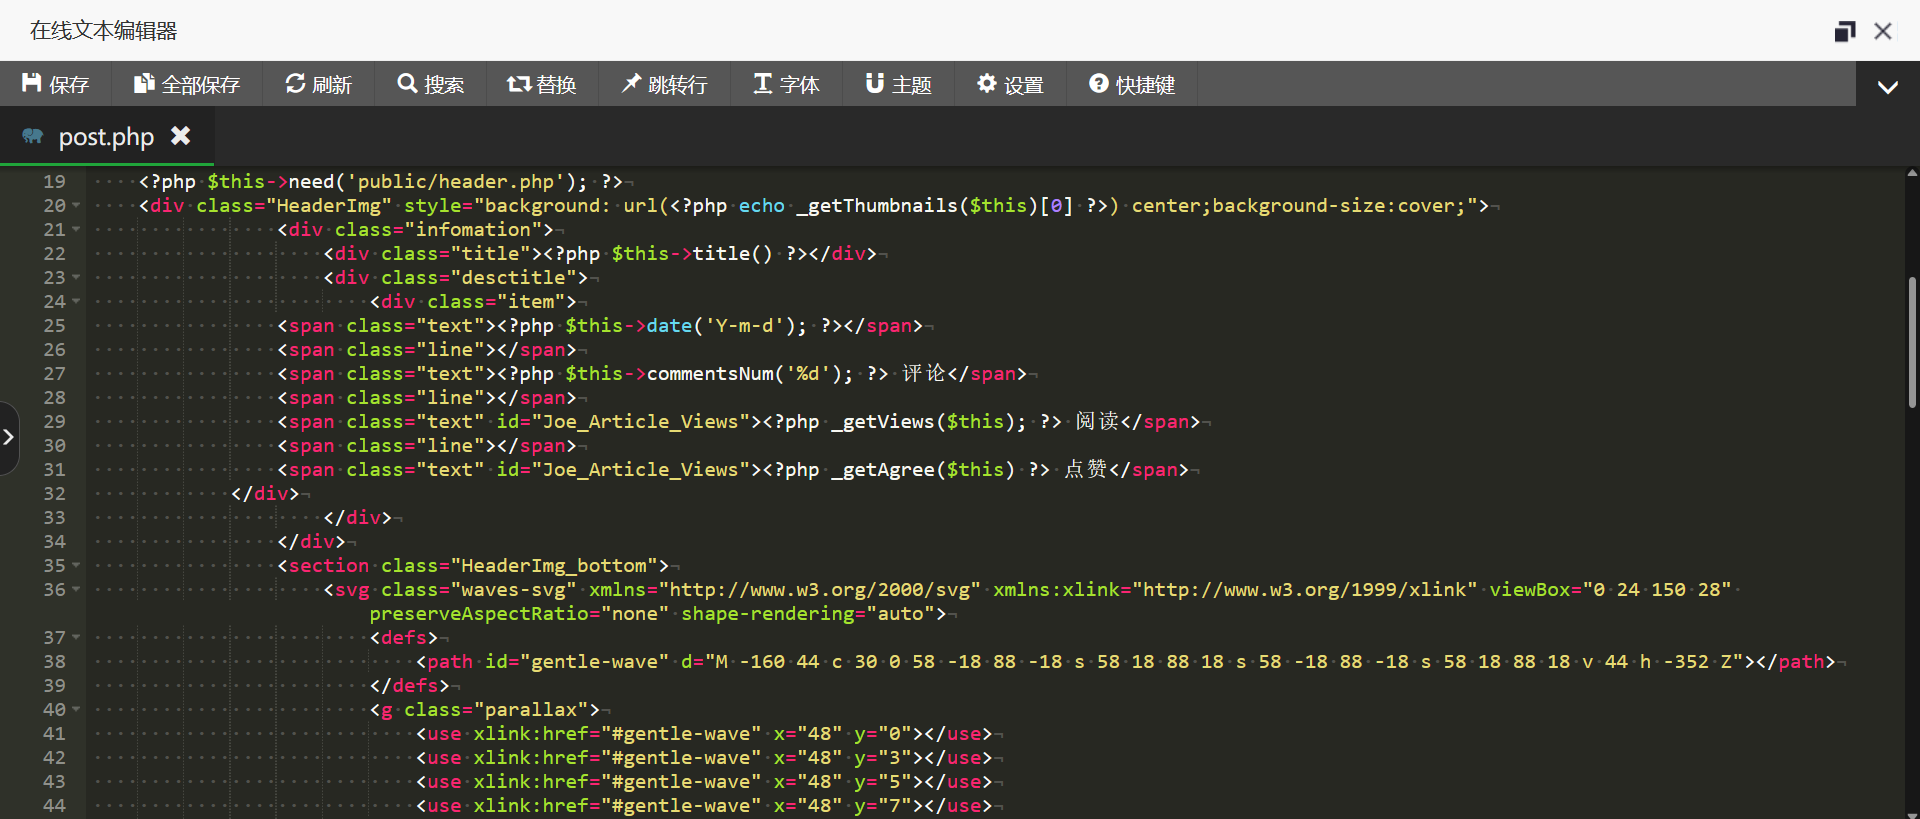Click the Save (保存) floppy disk icon
The width and height of the screenshot is (1920, 819).
(32, 84)
